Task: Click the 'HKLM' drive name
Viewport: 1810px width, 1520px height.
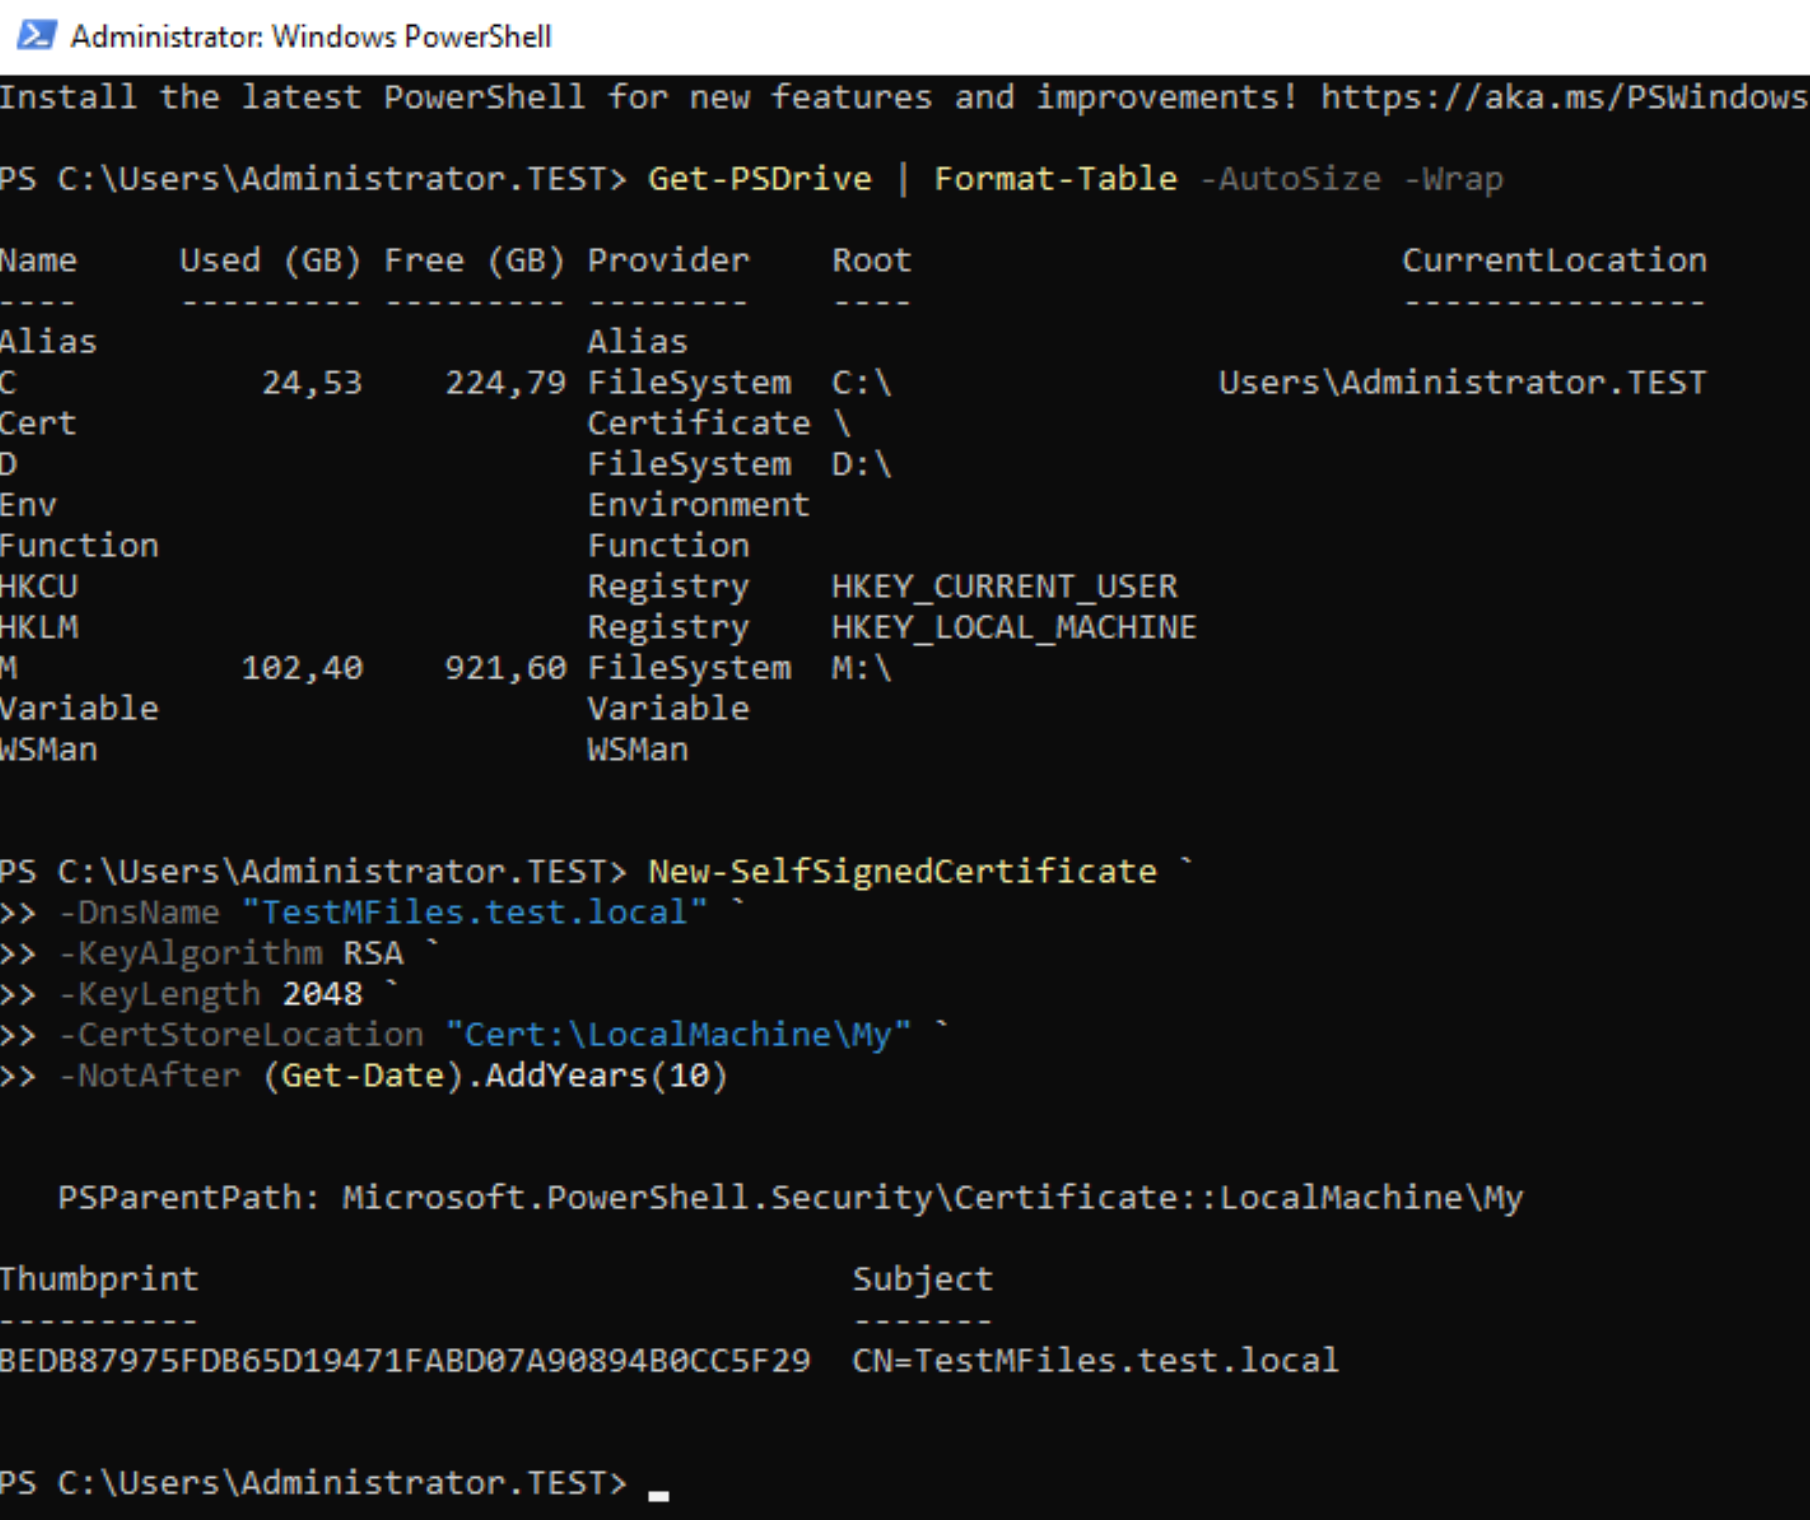Action: coord(38,627)
